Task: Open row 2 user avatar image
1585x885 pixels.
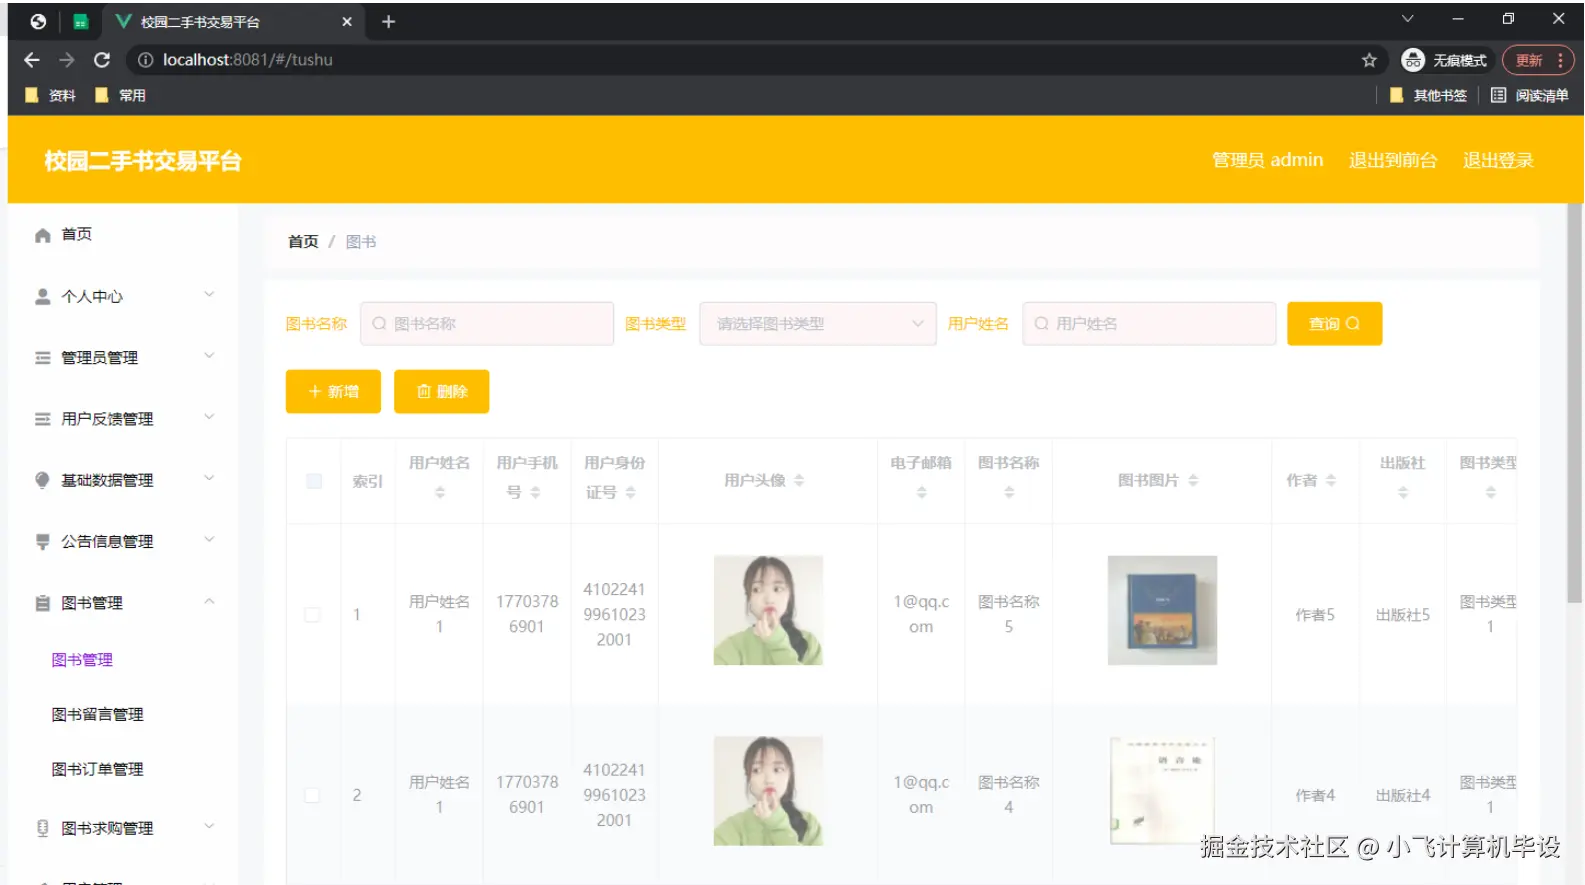Action: pyautogui.click(x=768, y=791)
